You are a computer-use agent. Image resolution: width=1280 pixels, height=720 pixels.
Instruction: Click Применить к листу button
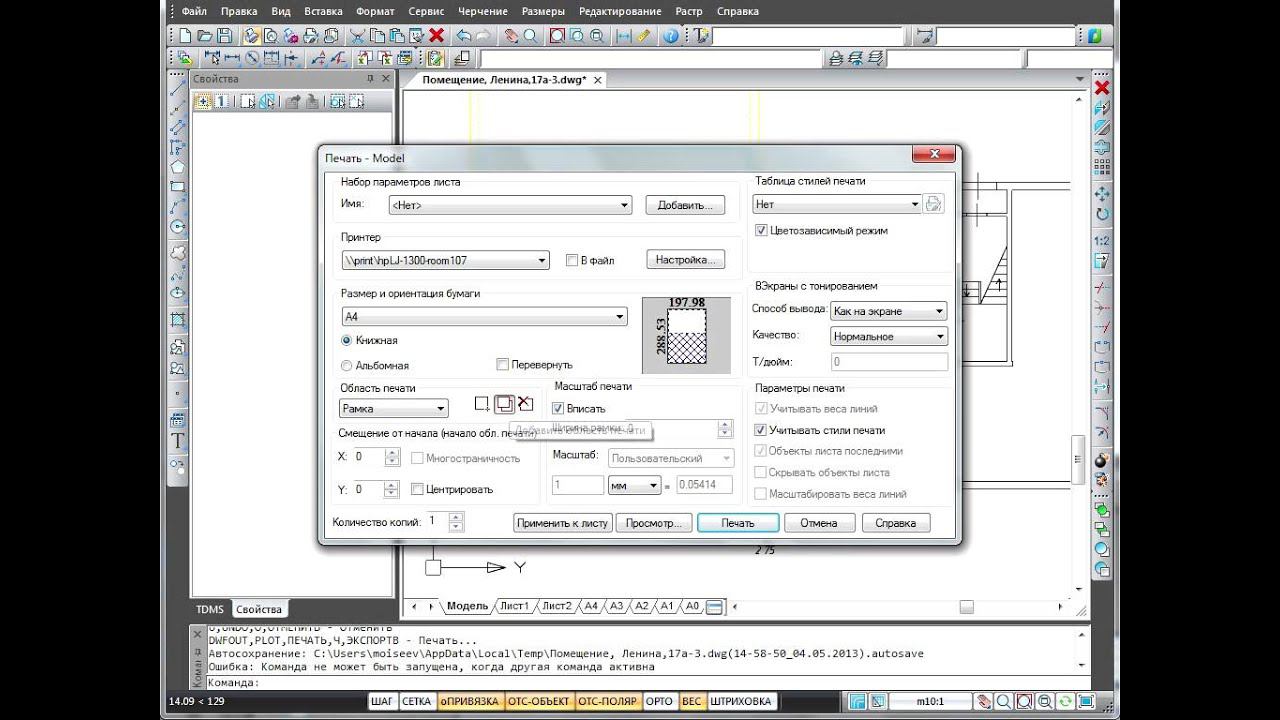563,523
